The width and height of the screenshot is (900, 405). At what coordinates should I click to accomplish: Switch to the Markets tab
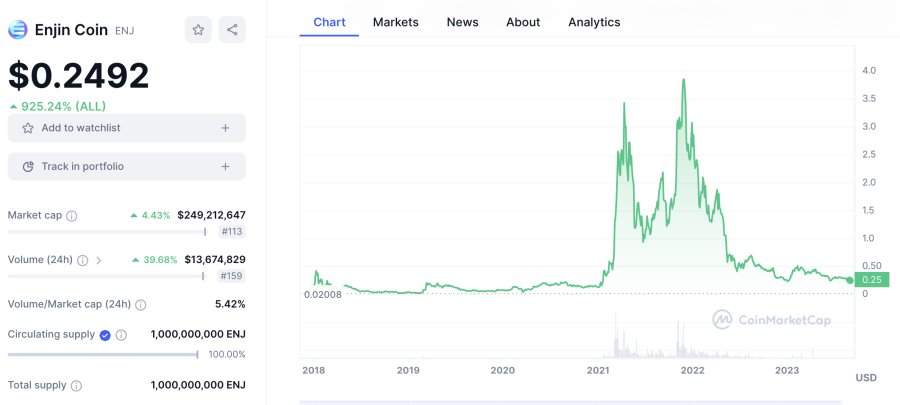(395, 22)
